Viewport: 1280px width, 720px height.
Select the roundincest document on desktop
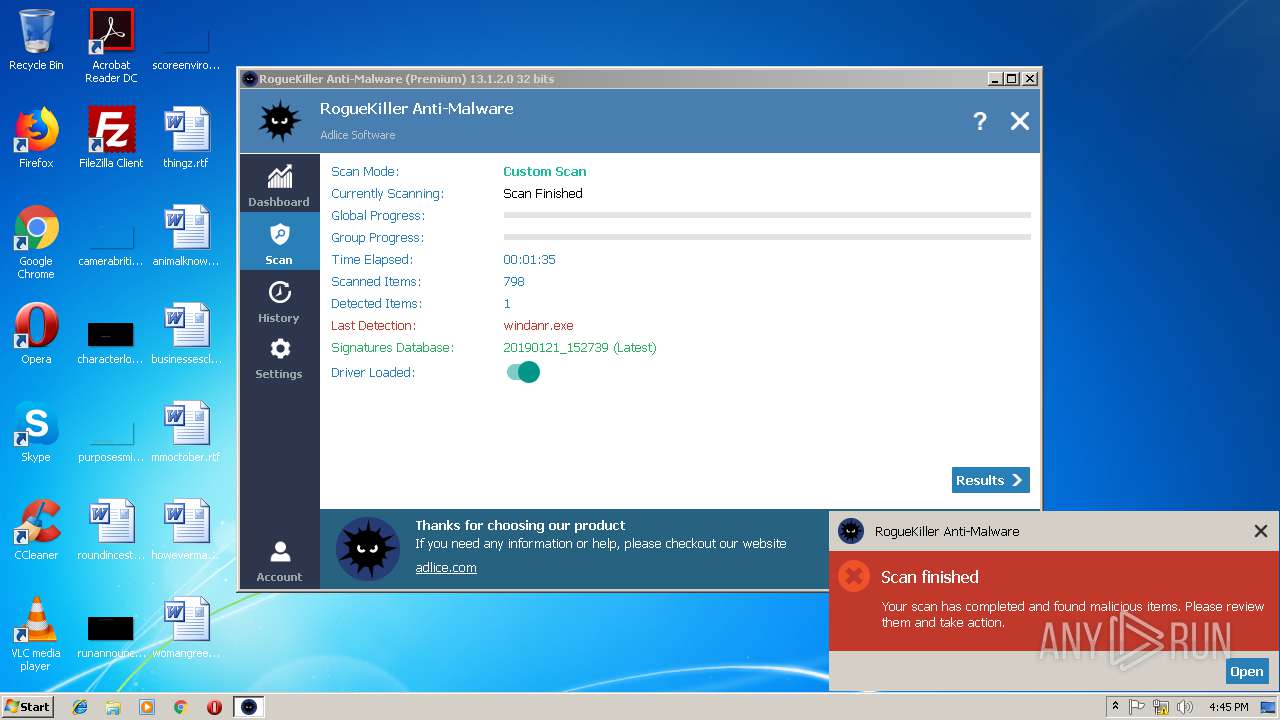tap(111, 529)
